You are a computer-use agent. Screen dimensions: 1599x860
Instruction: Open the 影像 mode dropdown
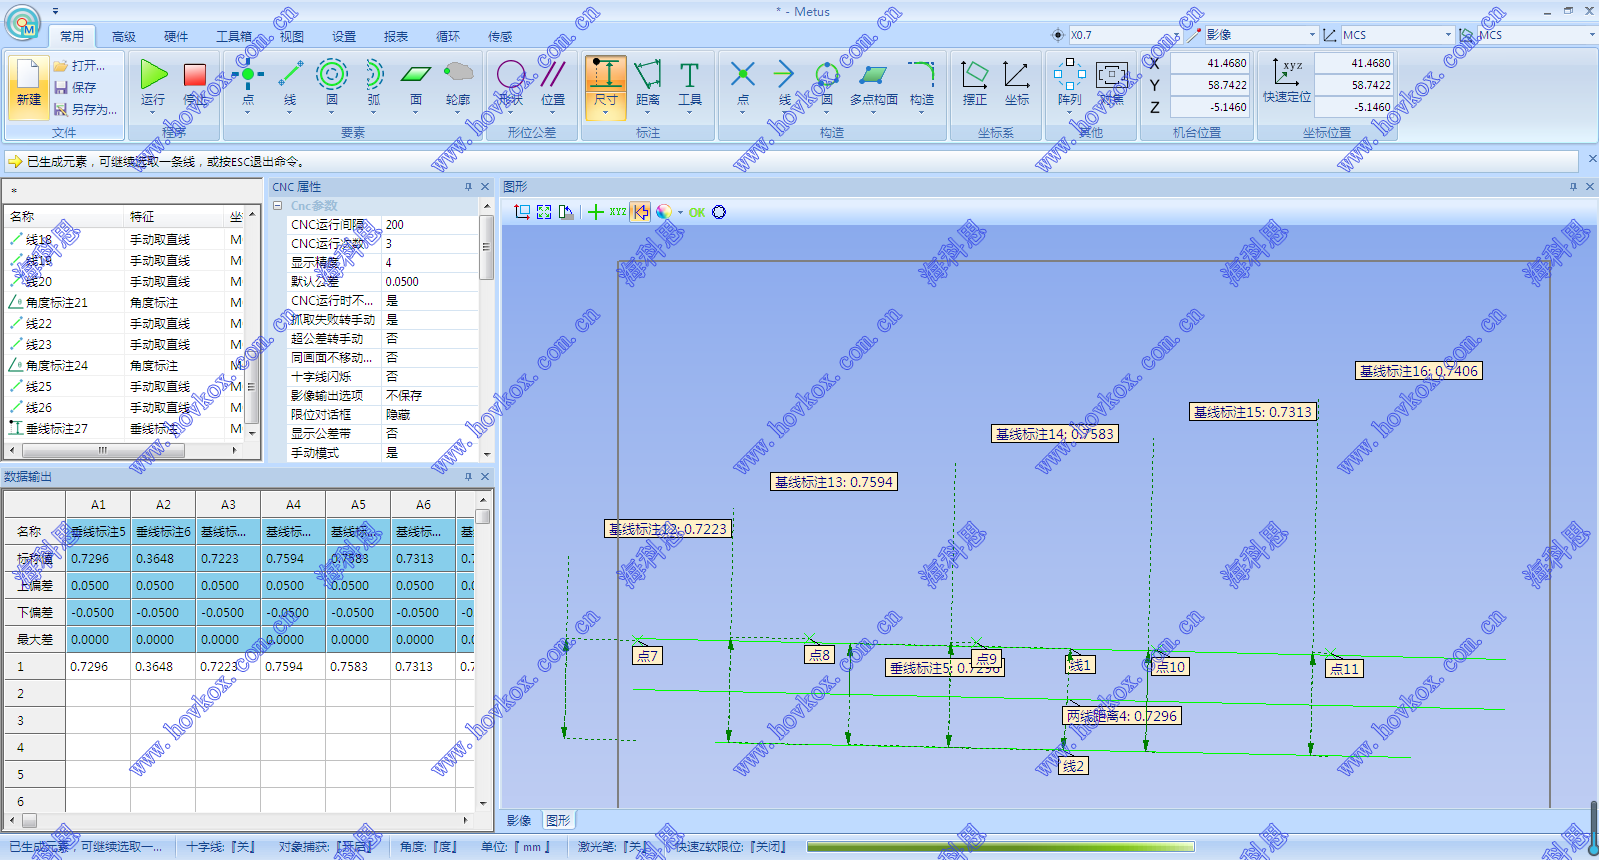click(x=1312, y=35)
